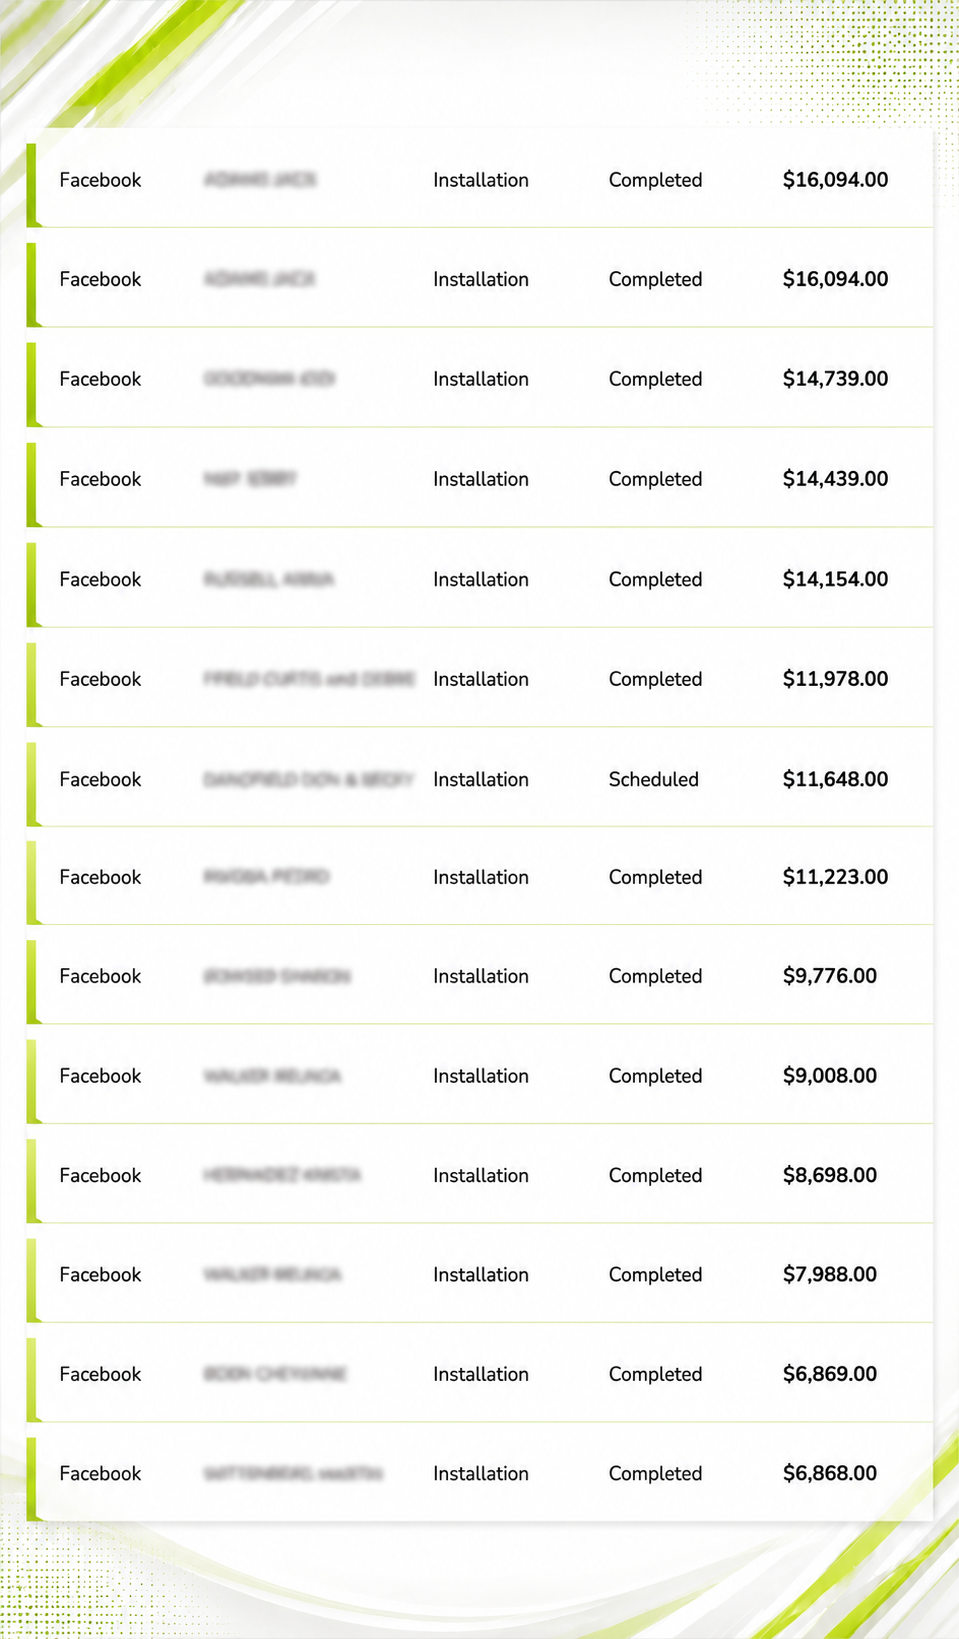959x1639 pixels.
Task: Click the $6,868.00 amount in last row
Action: point(829,1473)
